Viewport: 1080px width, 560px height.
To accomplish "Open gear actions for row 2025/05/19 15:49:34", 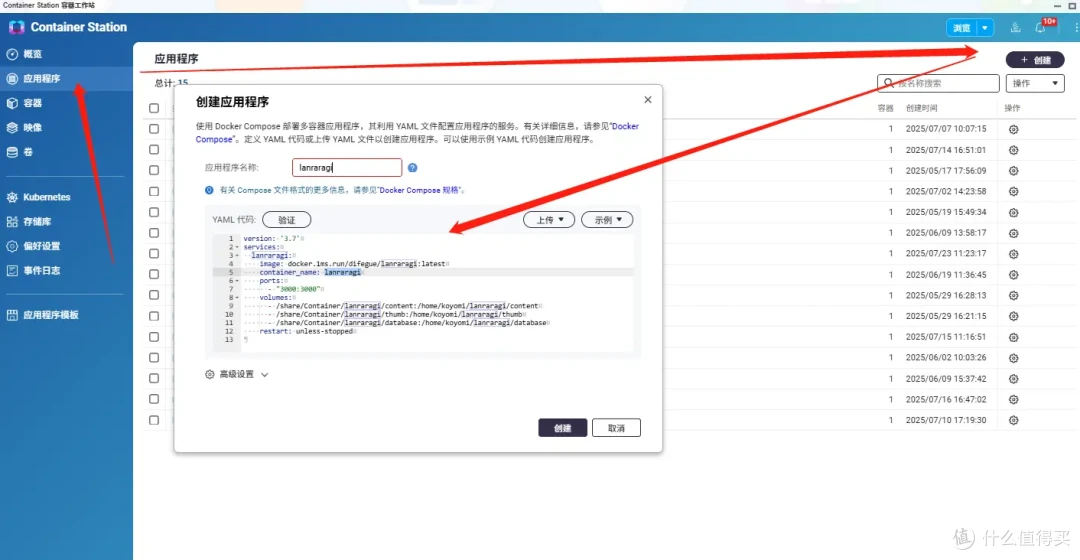I will (x=1014, y=213).
